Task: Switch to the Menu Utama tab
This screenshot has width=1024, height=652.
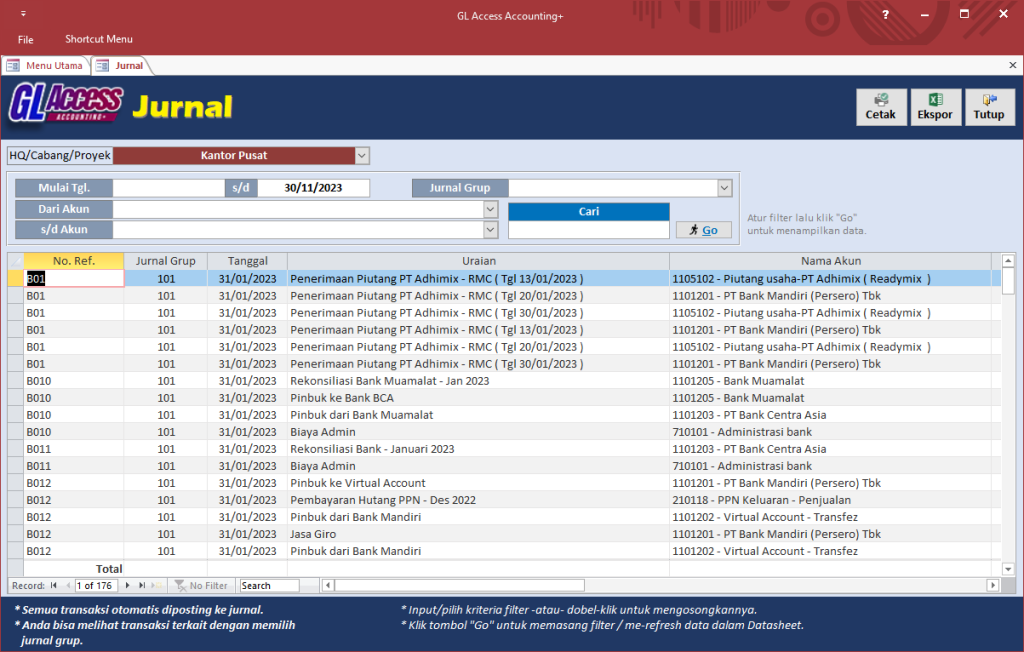Action: click(46, 66)
